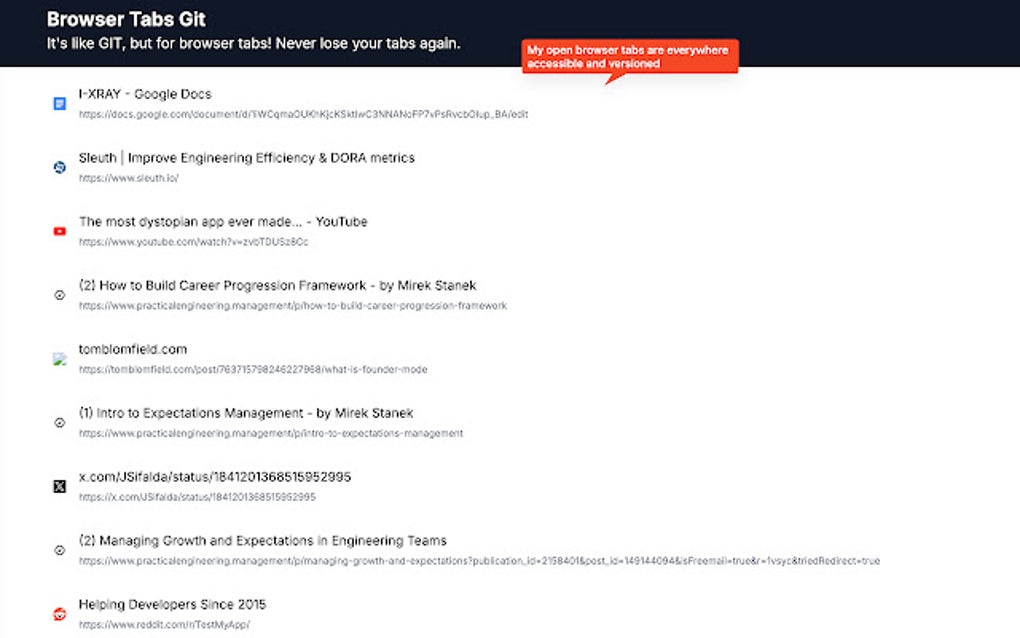
Task: Open the Helping Developers Since 2015 Reddit tab
Action: pyautogui.click(x=172, y=604)
